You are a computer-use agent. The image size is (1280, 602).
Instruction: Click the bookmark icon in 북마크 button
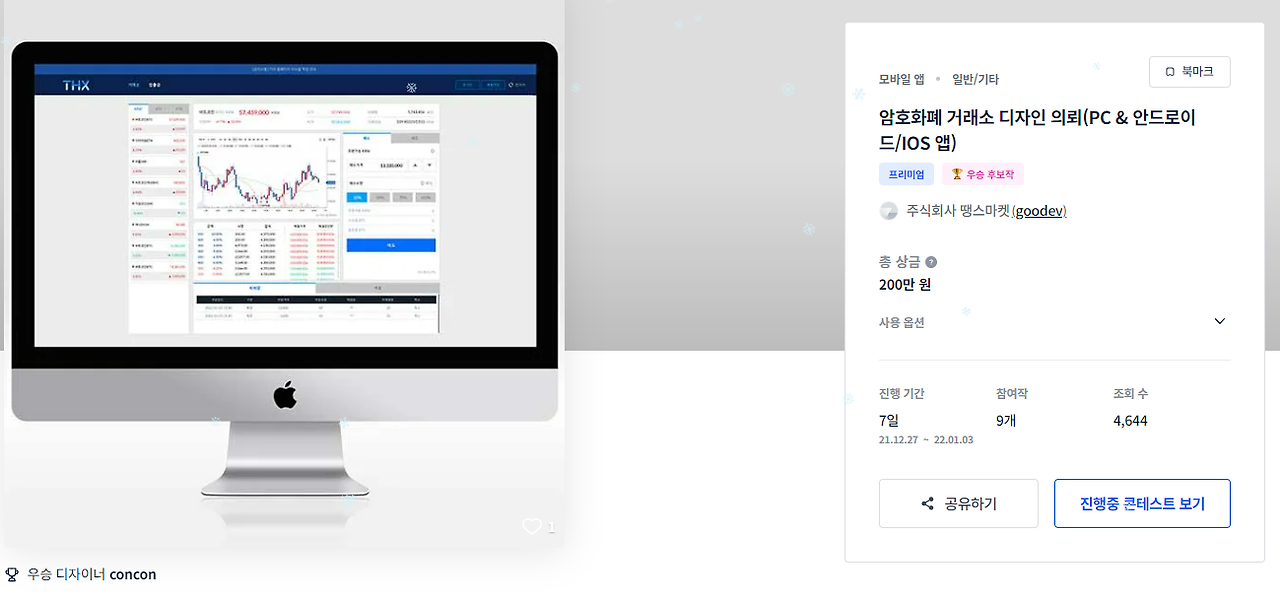[1169, 72]
